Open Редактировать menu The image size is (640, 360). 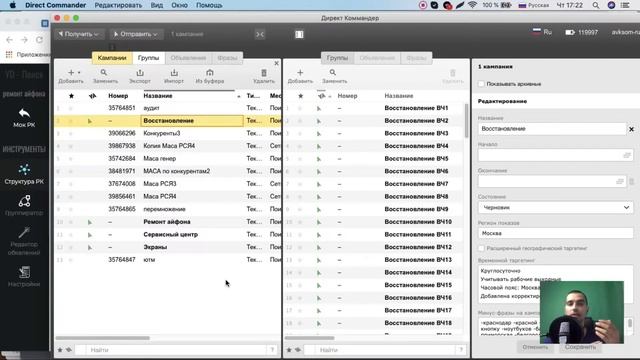118,5
